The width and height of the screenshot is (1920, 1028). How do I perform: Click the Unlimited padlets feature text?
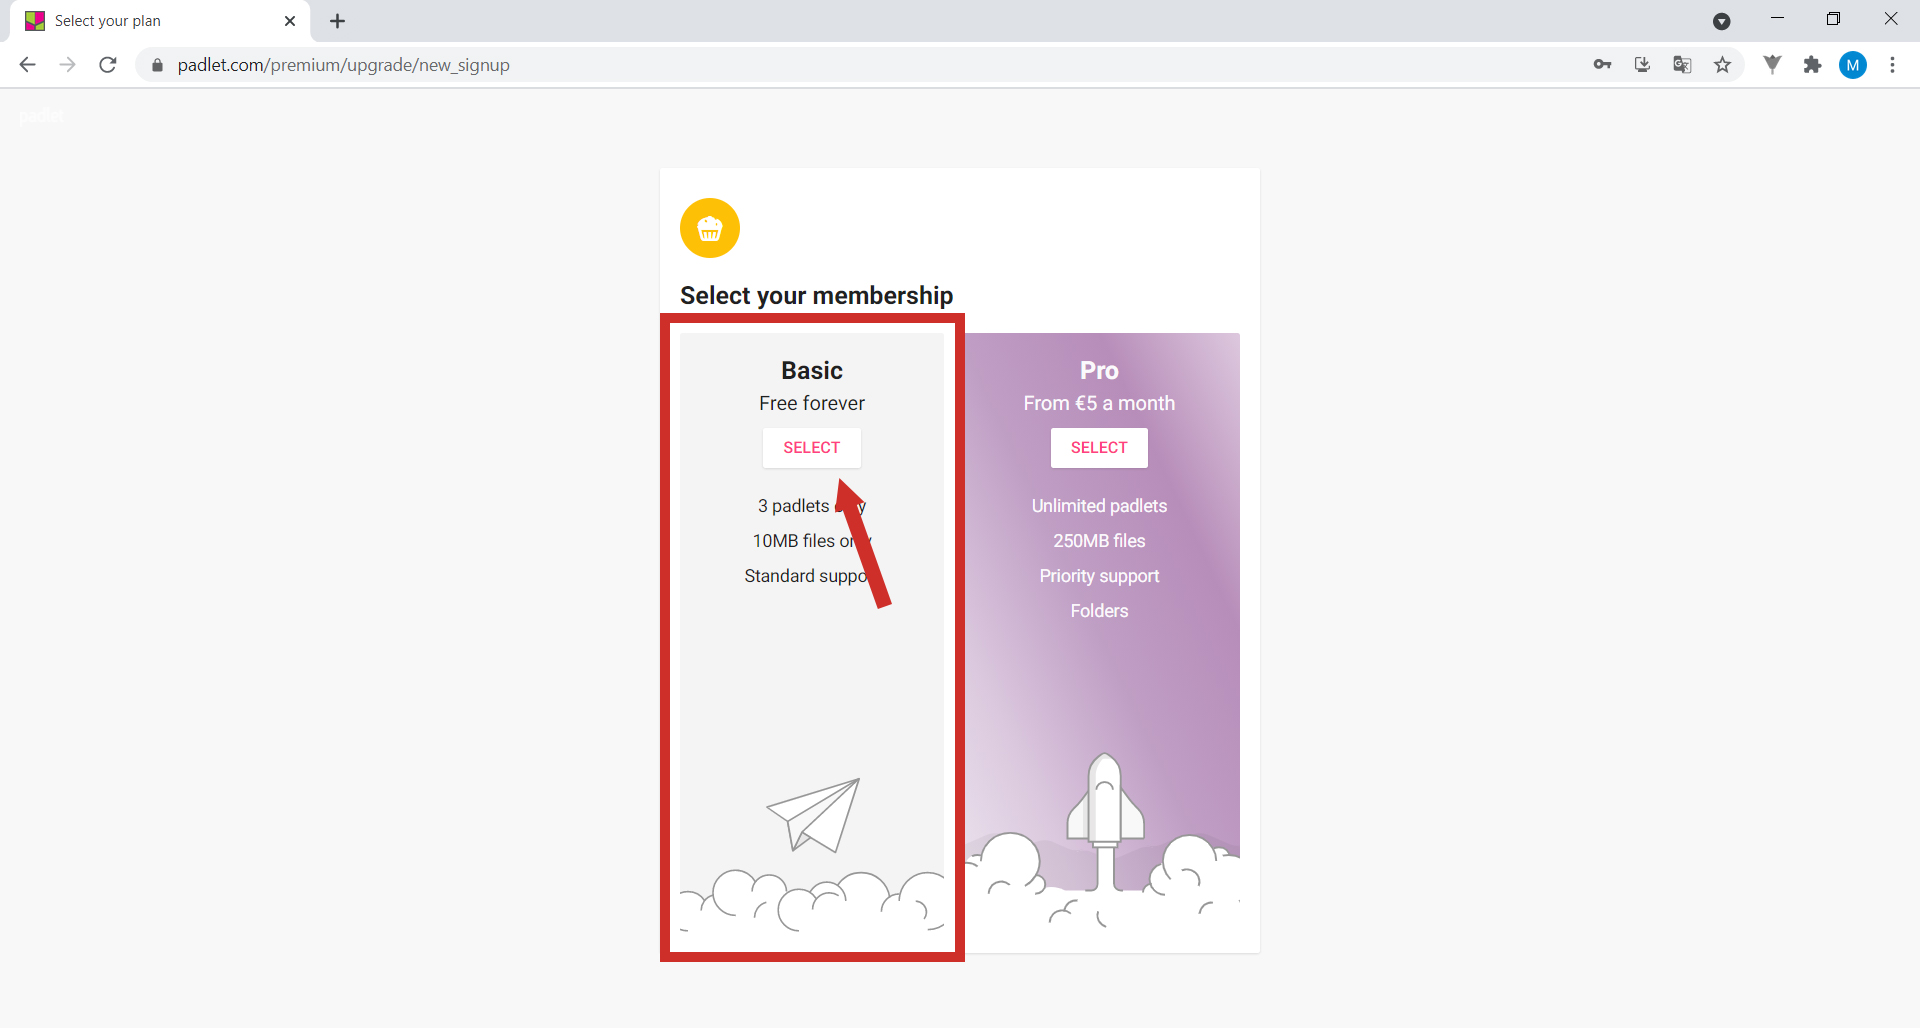click(x=1099, y=506)
